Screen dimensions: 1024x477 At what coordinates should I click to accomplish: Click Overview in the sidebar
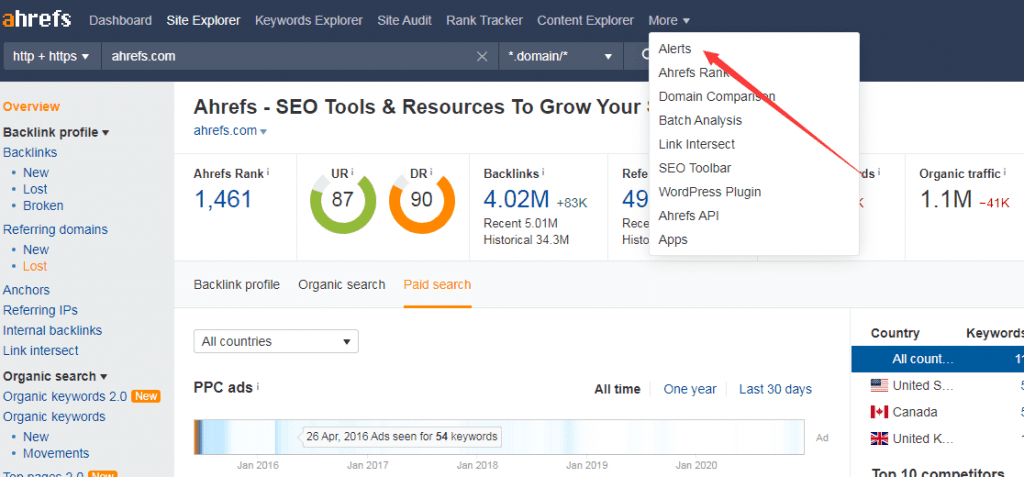coord(31,107)
